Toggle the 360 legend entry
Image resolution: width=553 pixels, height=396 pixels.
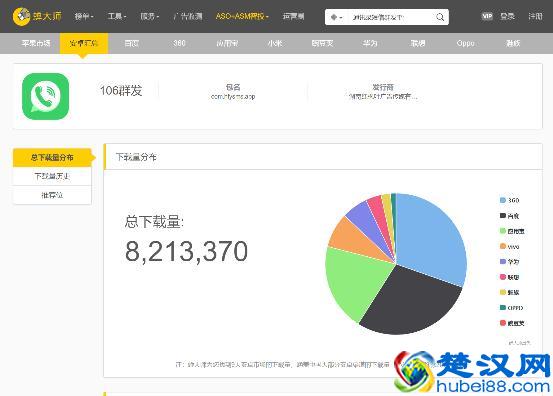[510, 200]
